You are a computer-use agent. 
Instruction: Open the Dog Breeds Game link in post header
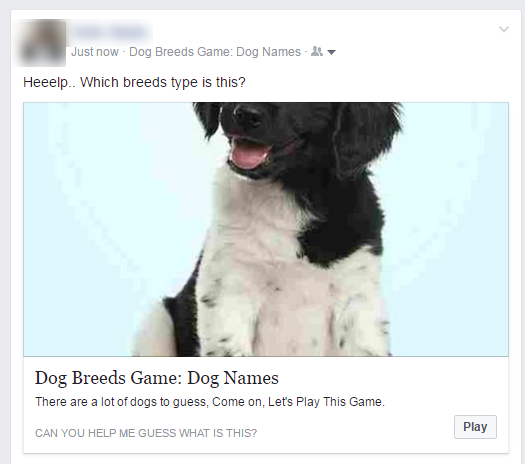215,52
